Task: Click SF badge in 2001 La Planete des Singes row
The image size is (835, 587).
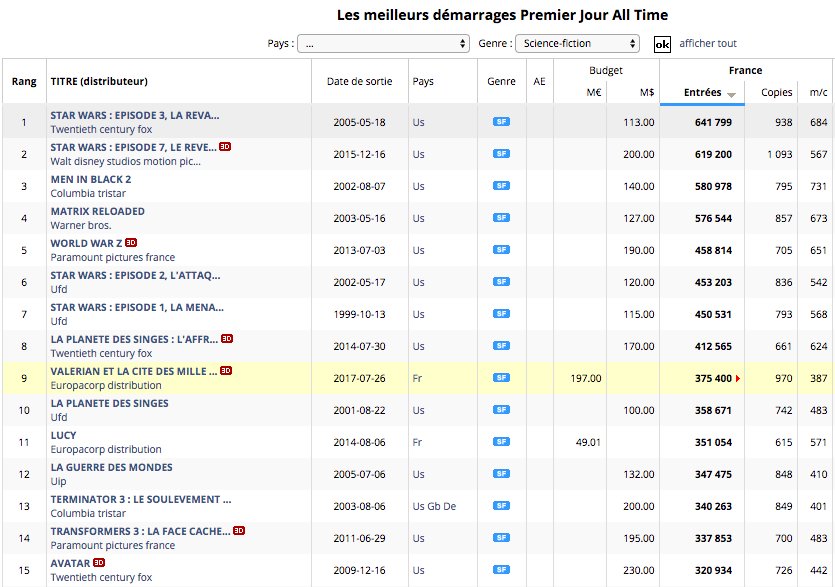Action: pyautogui.click(x=501, y=410)
